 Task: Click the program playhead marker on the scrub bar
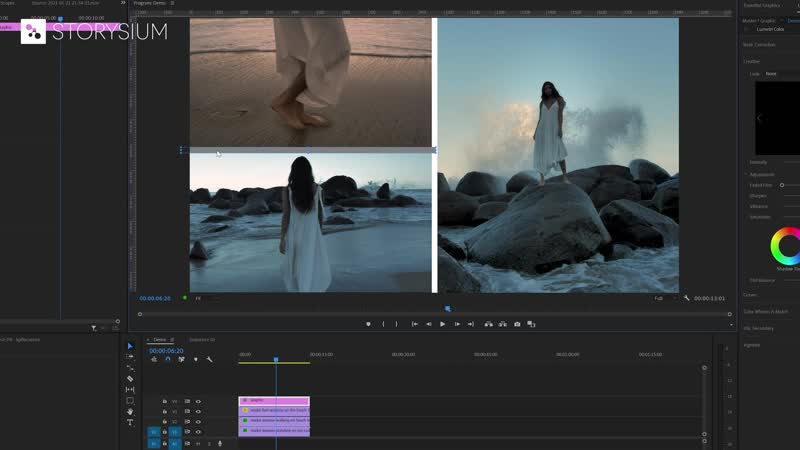click(447, 309)
